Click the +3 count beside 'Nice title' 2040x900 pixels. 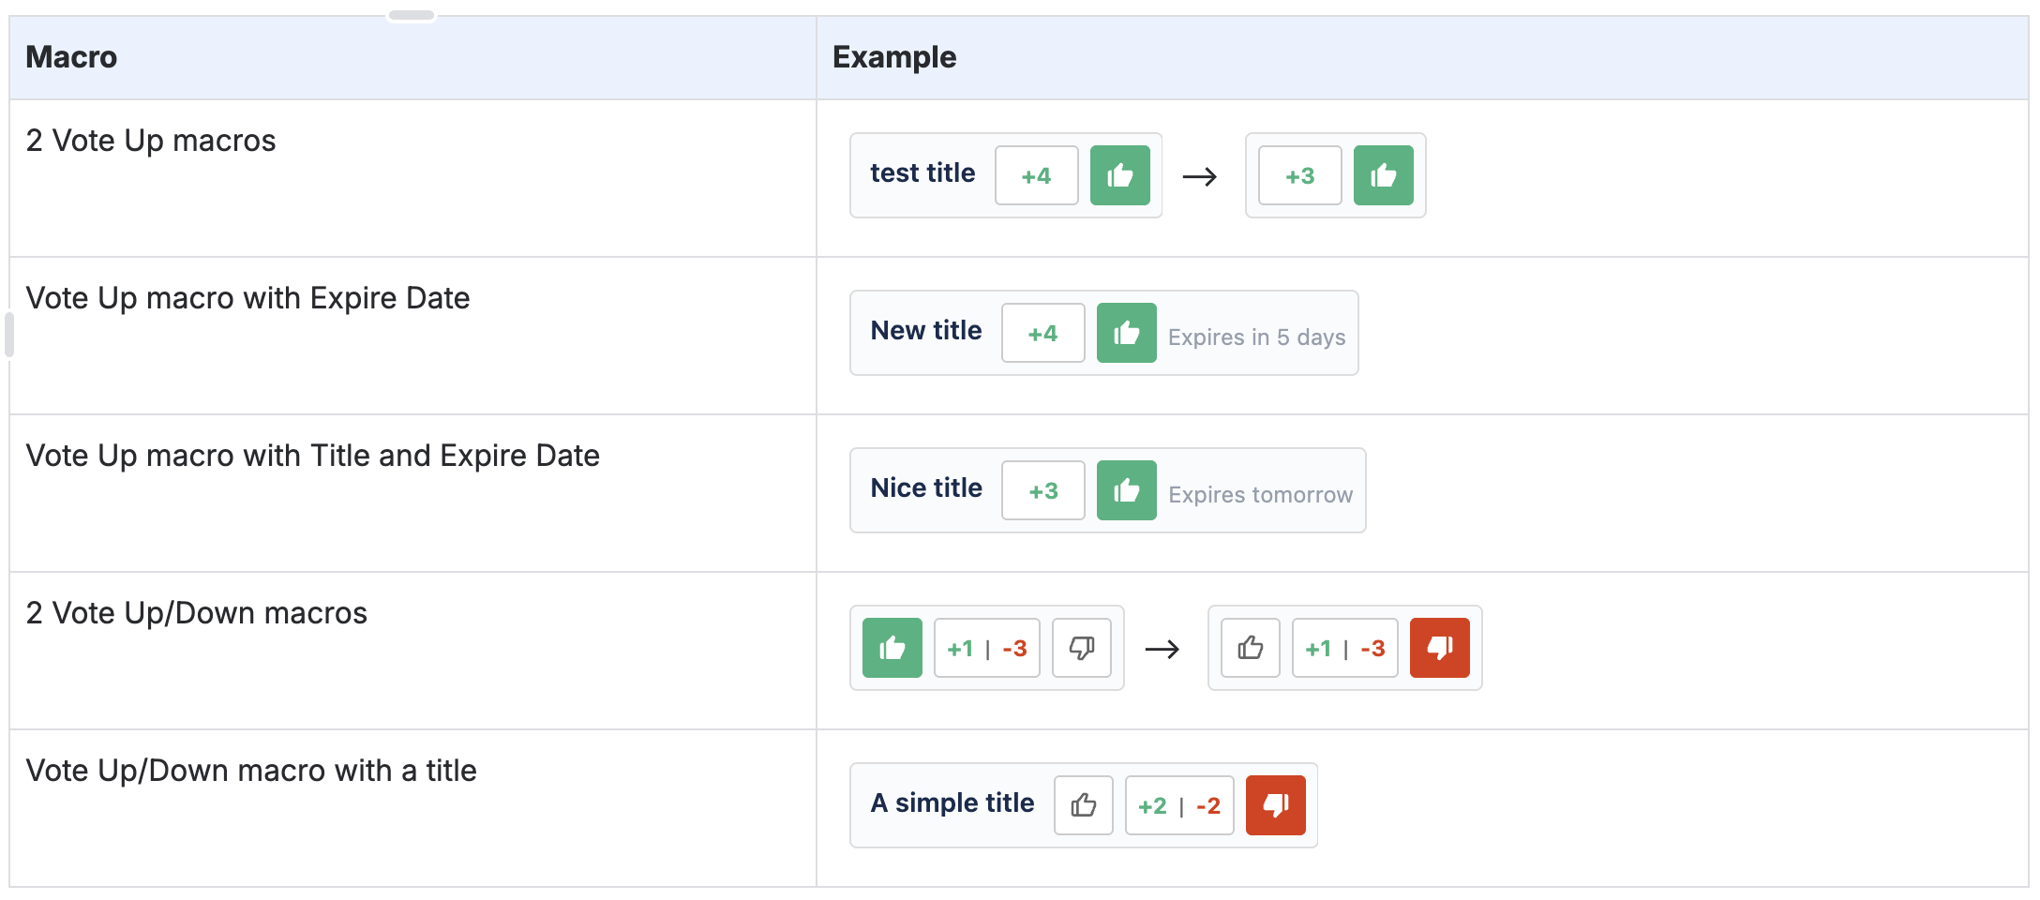(x=1042, y=490)
